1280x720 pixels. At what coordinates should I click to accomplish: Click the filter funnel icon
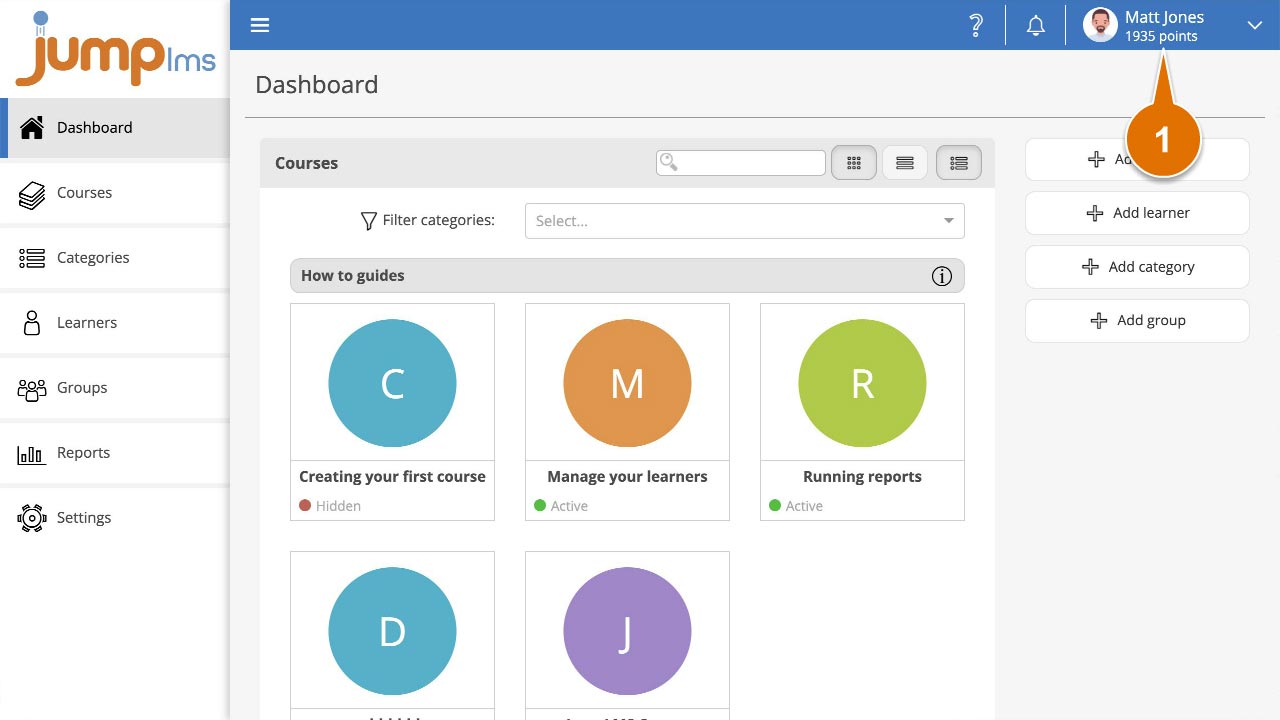pos(368,221)
